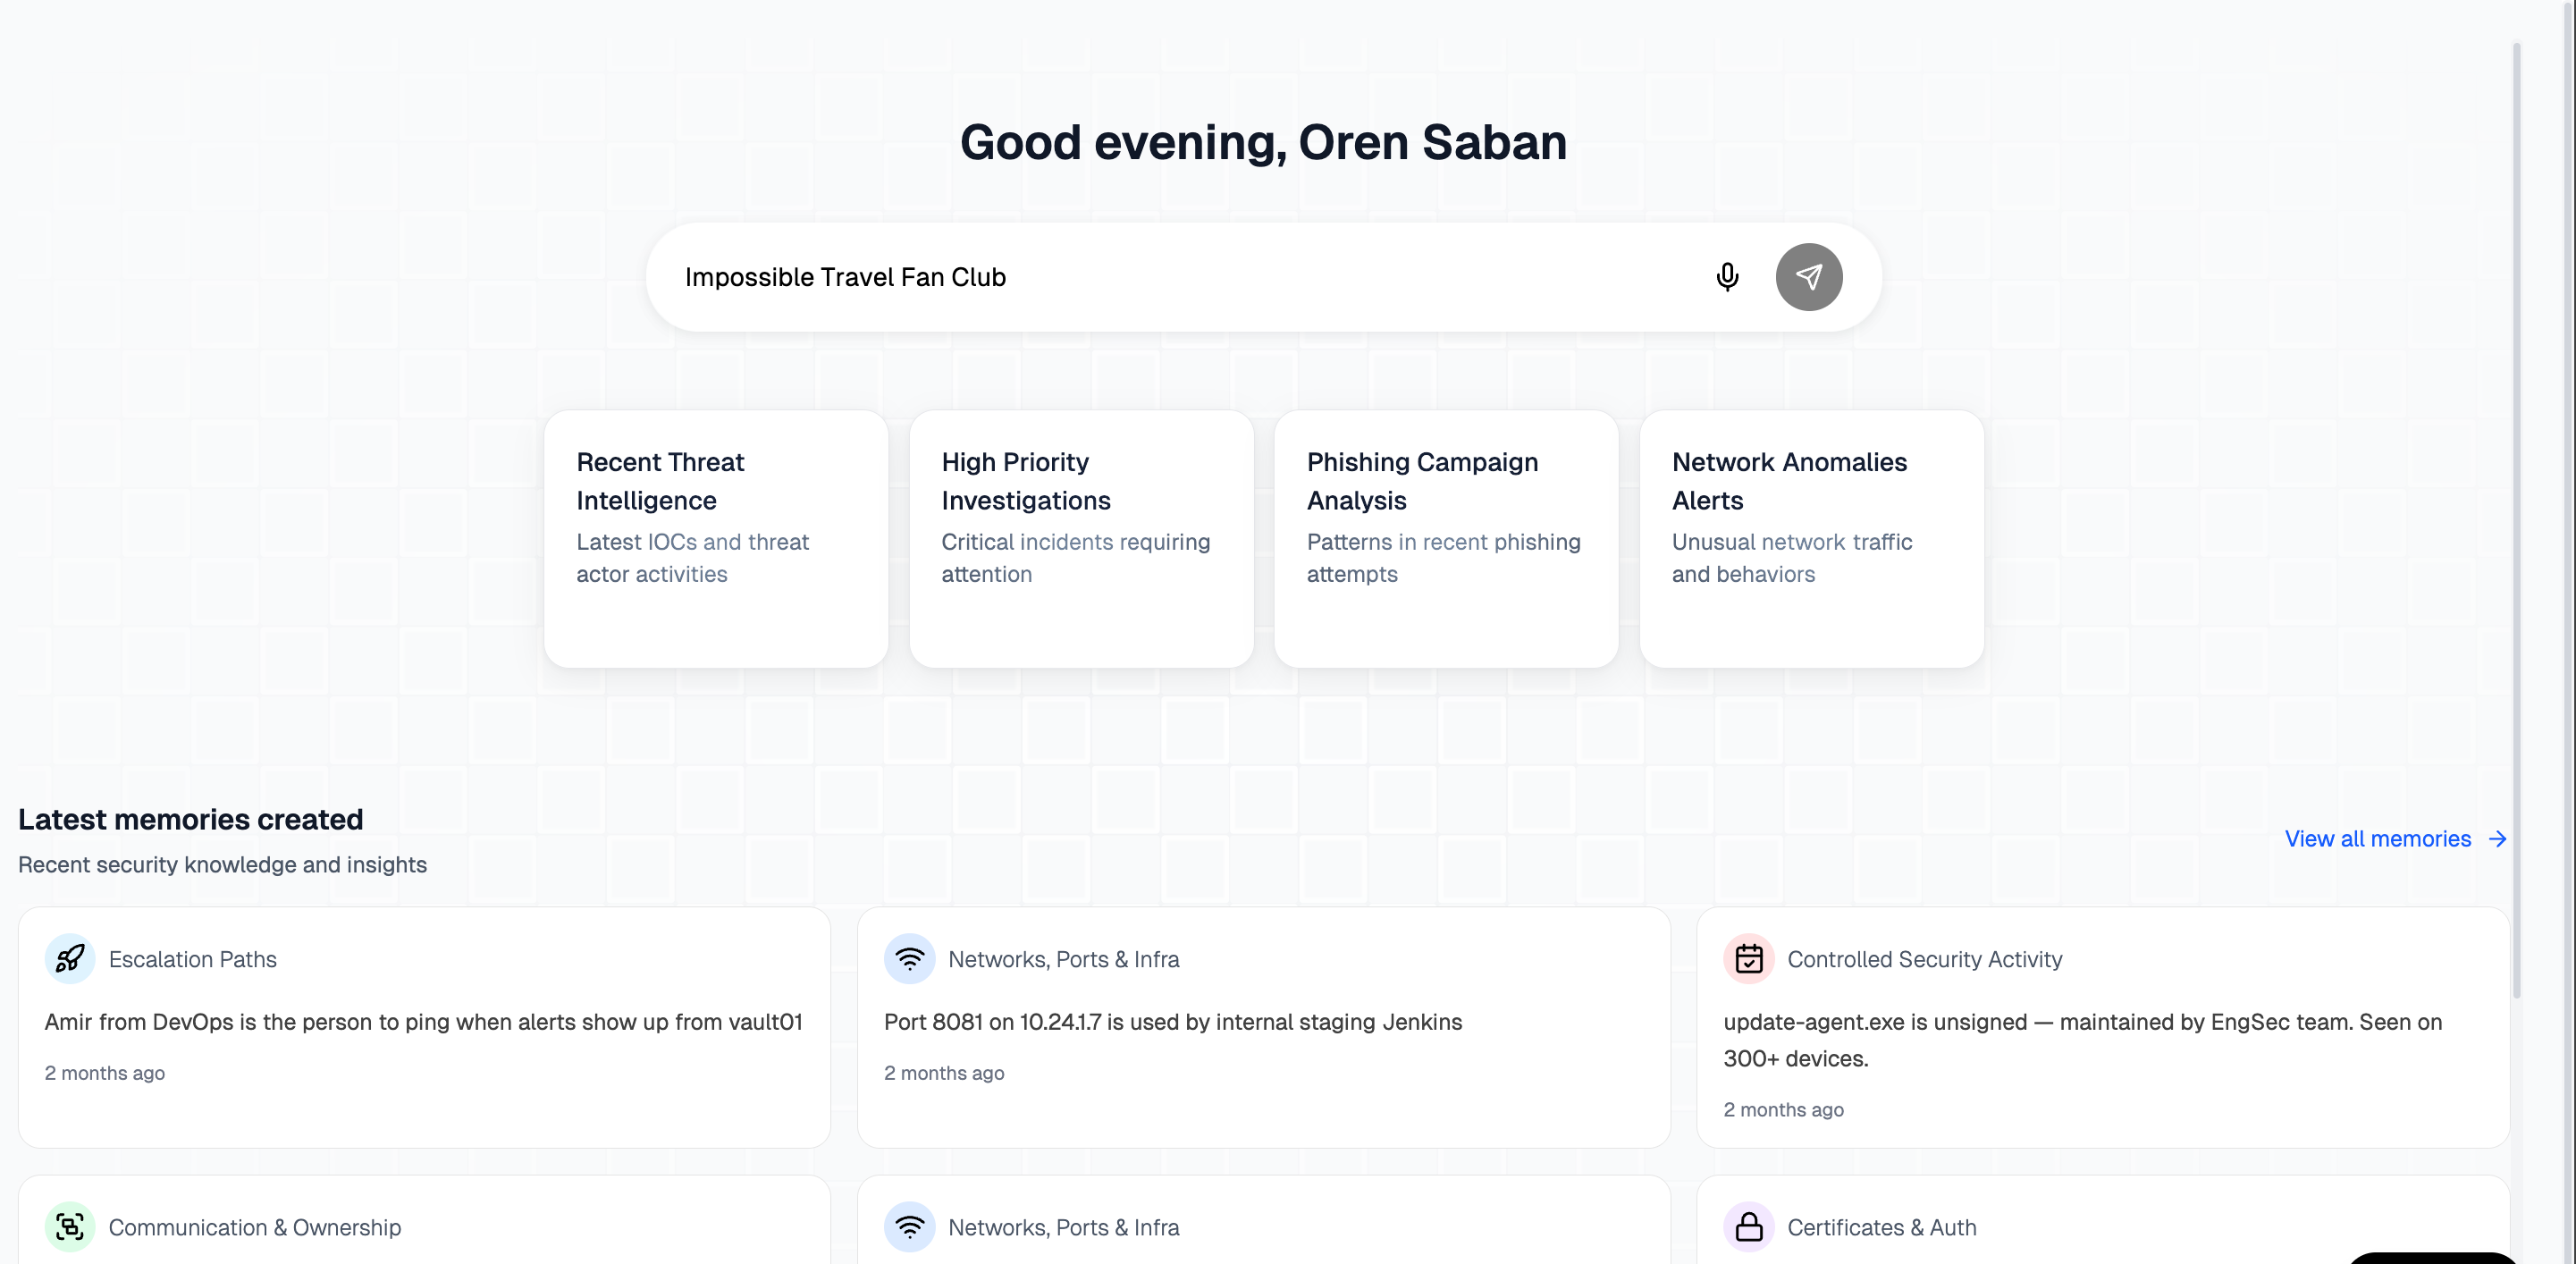Choose Network Anomalies Alerts card
Viewport: 2576px width, 1264px height.
click(x=1811, y=538)
